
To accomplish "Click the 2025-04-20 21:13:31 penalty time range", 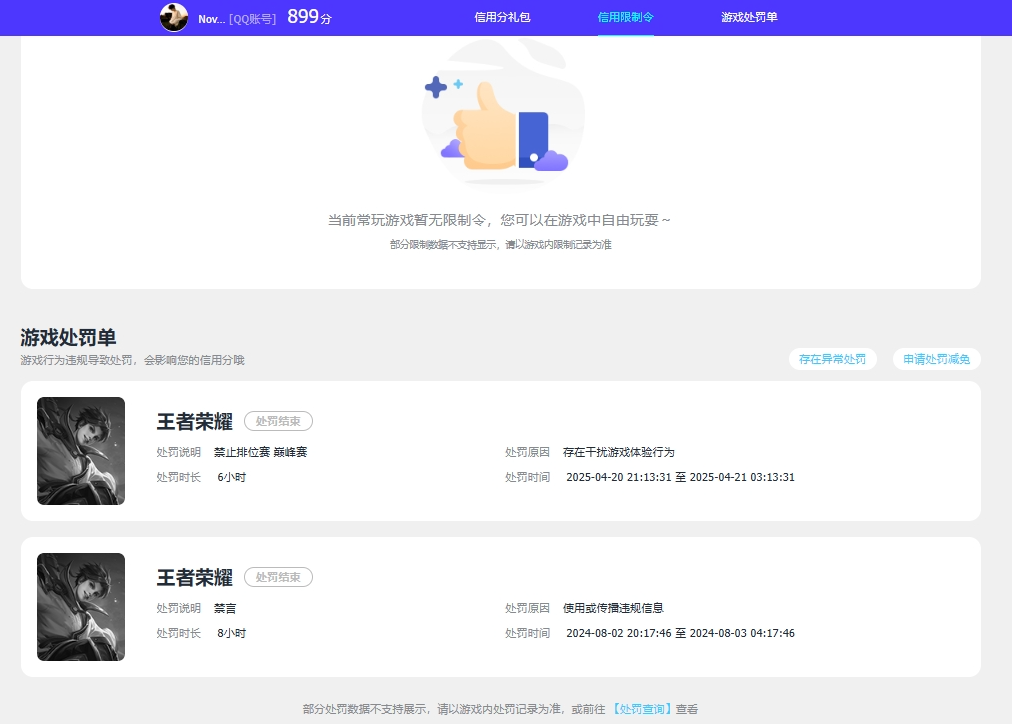I will [680, 478].
